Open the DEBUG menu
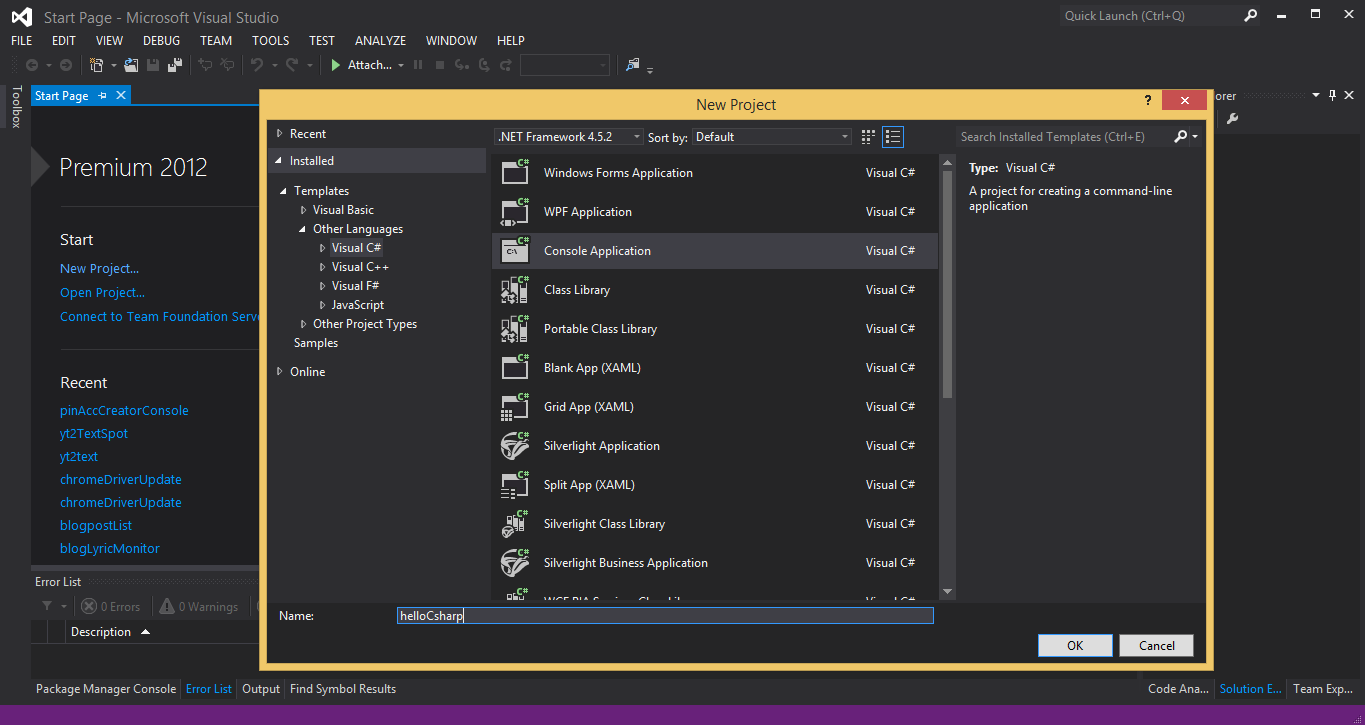 (162, 41)
